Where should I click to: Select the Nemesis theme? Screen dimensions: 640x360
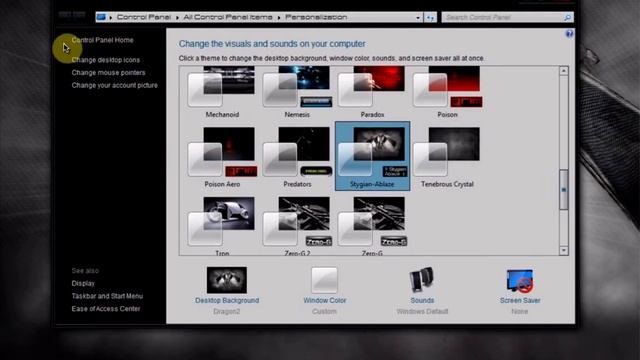pos(297,92)
